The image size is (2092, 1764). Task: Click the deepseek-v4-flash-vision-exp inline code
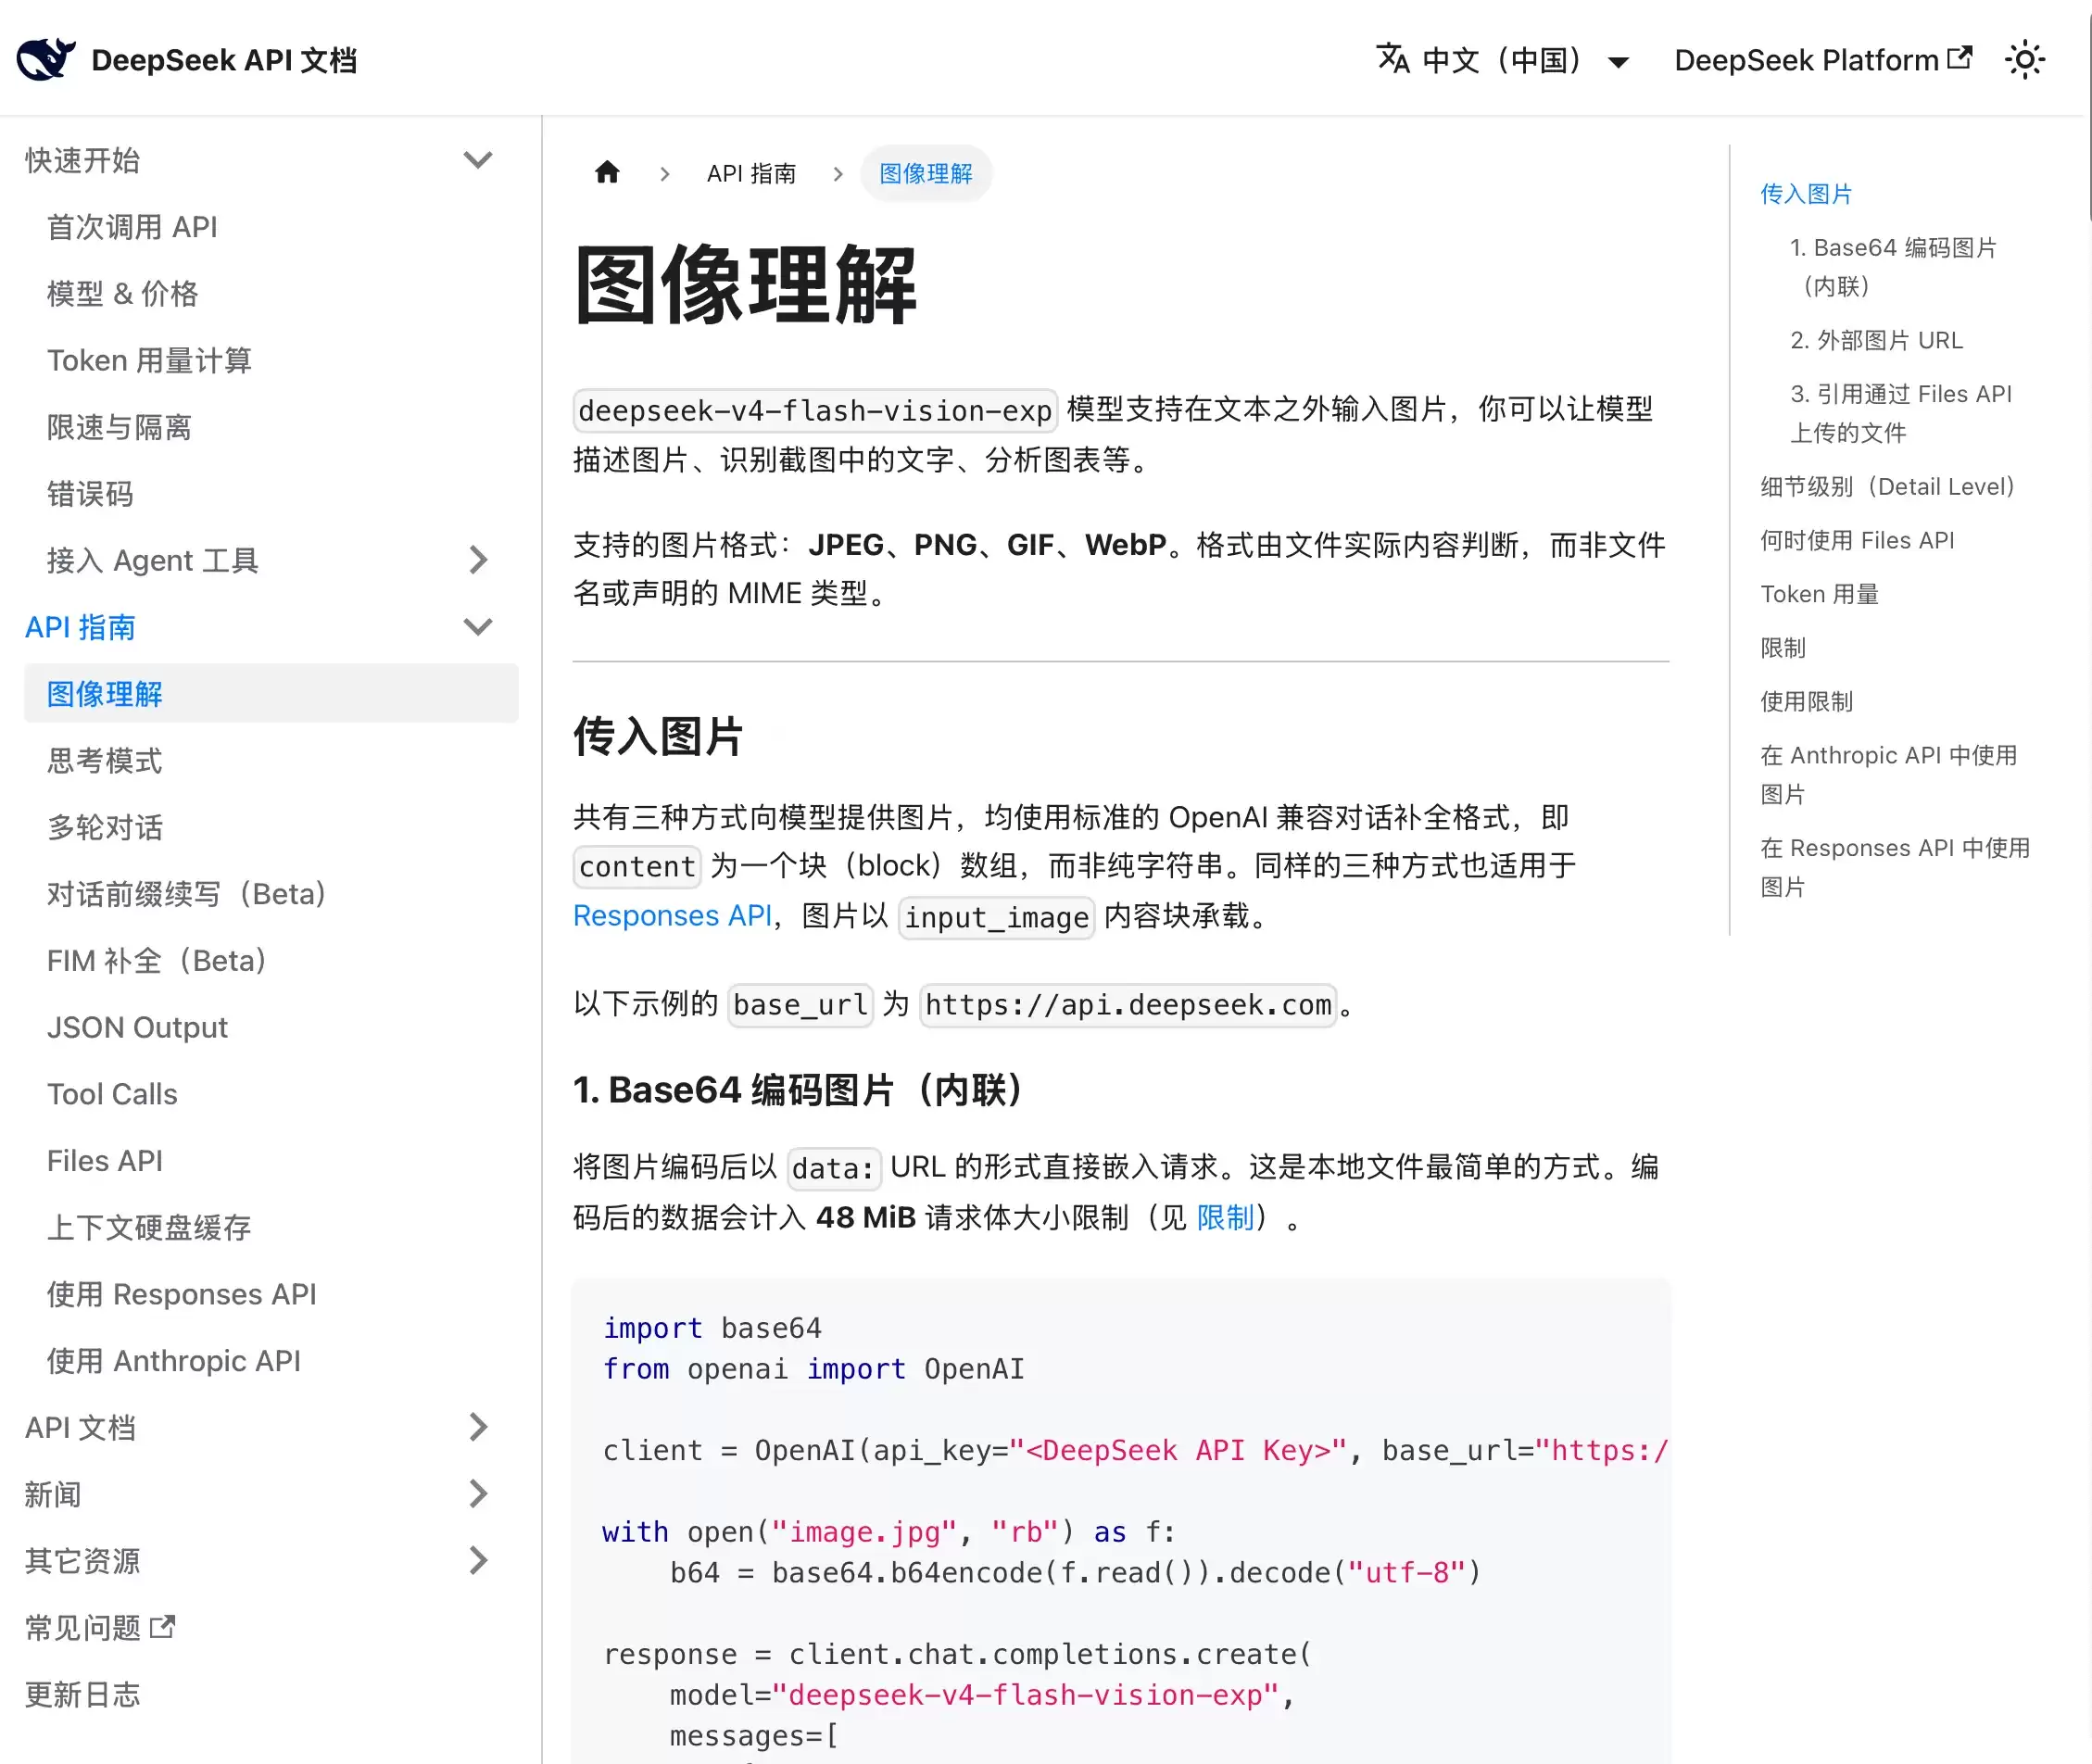coord(815,410)
